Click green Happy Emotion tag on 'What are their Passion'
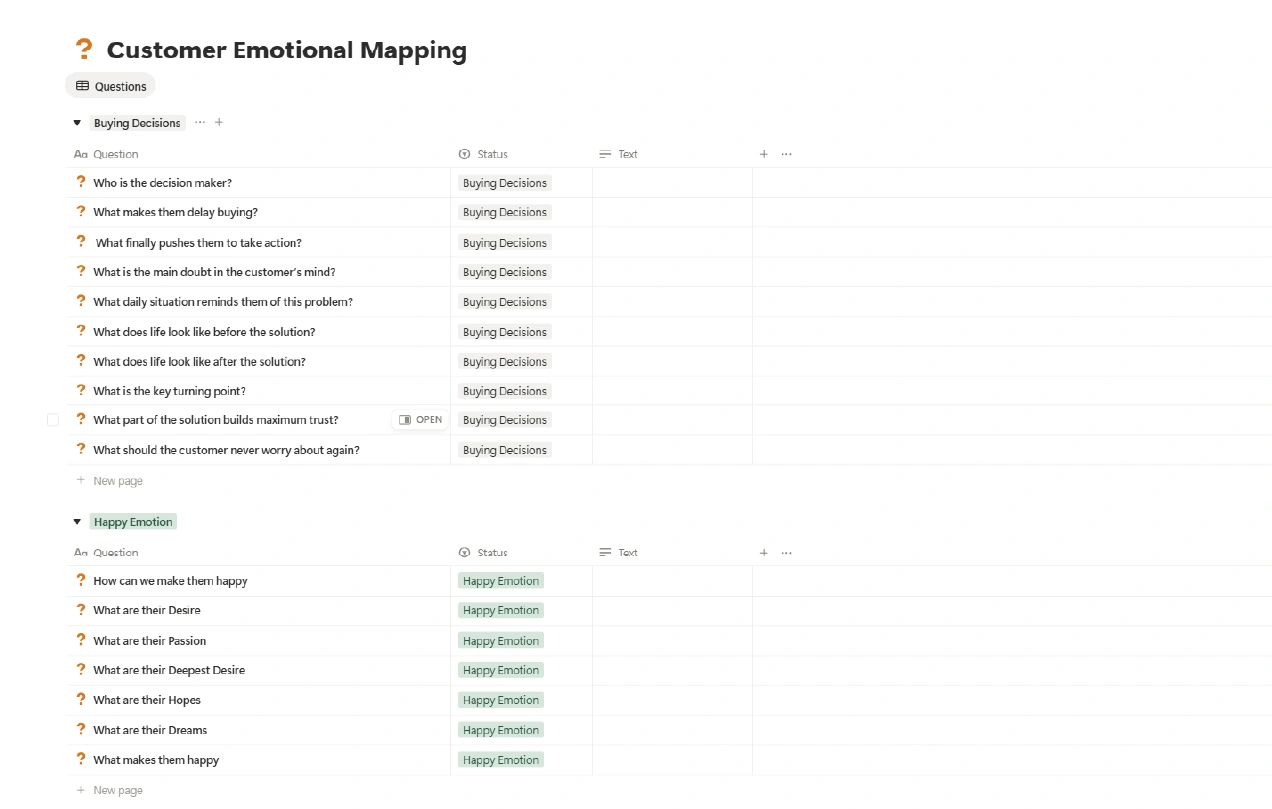The height and width of the screenshot is (809, 1272). (500, 640)
